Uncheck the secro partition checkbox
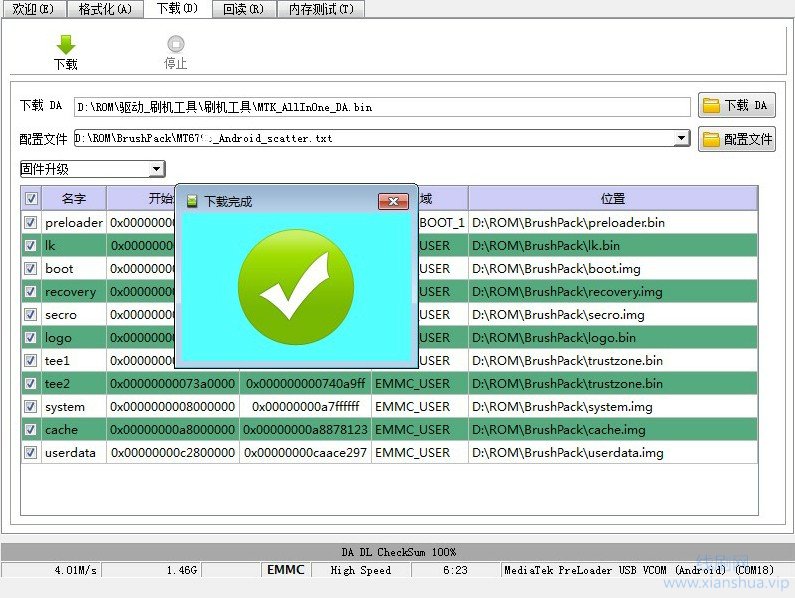 pos(31,314)
